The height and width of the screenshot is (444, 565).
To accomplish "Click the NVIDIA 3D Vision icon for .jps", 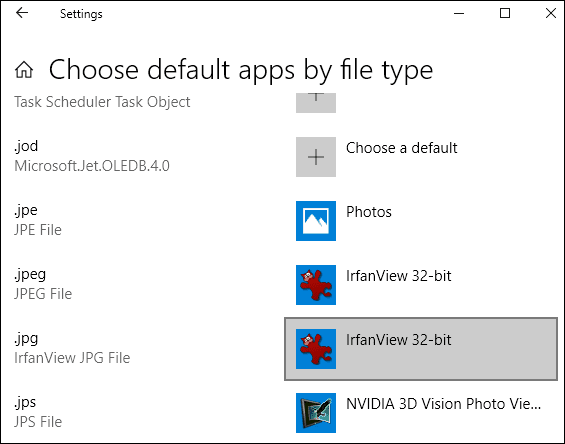I will [316, 413].
